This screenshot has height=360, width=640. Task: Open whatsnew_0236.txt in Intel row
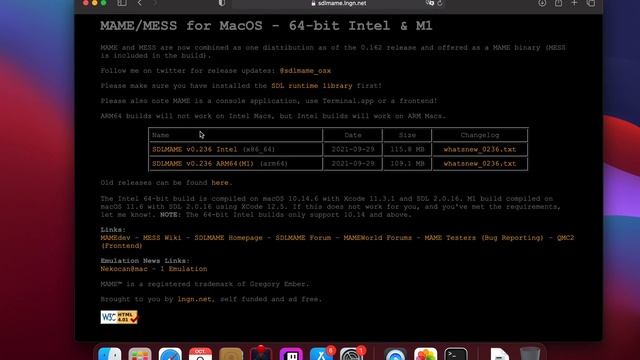point(480,149)
